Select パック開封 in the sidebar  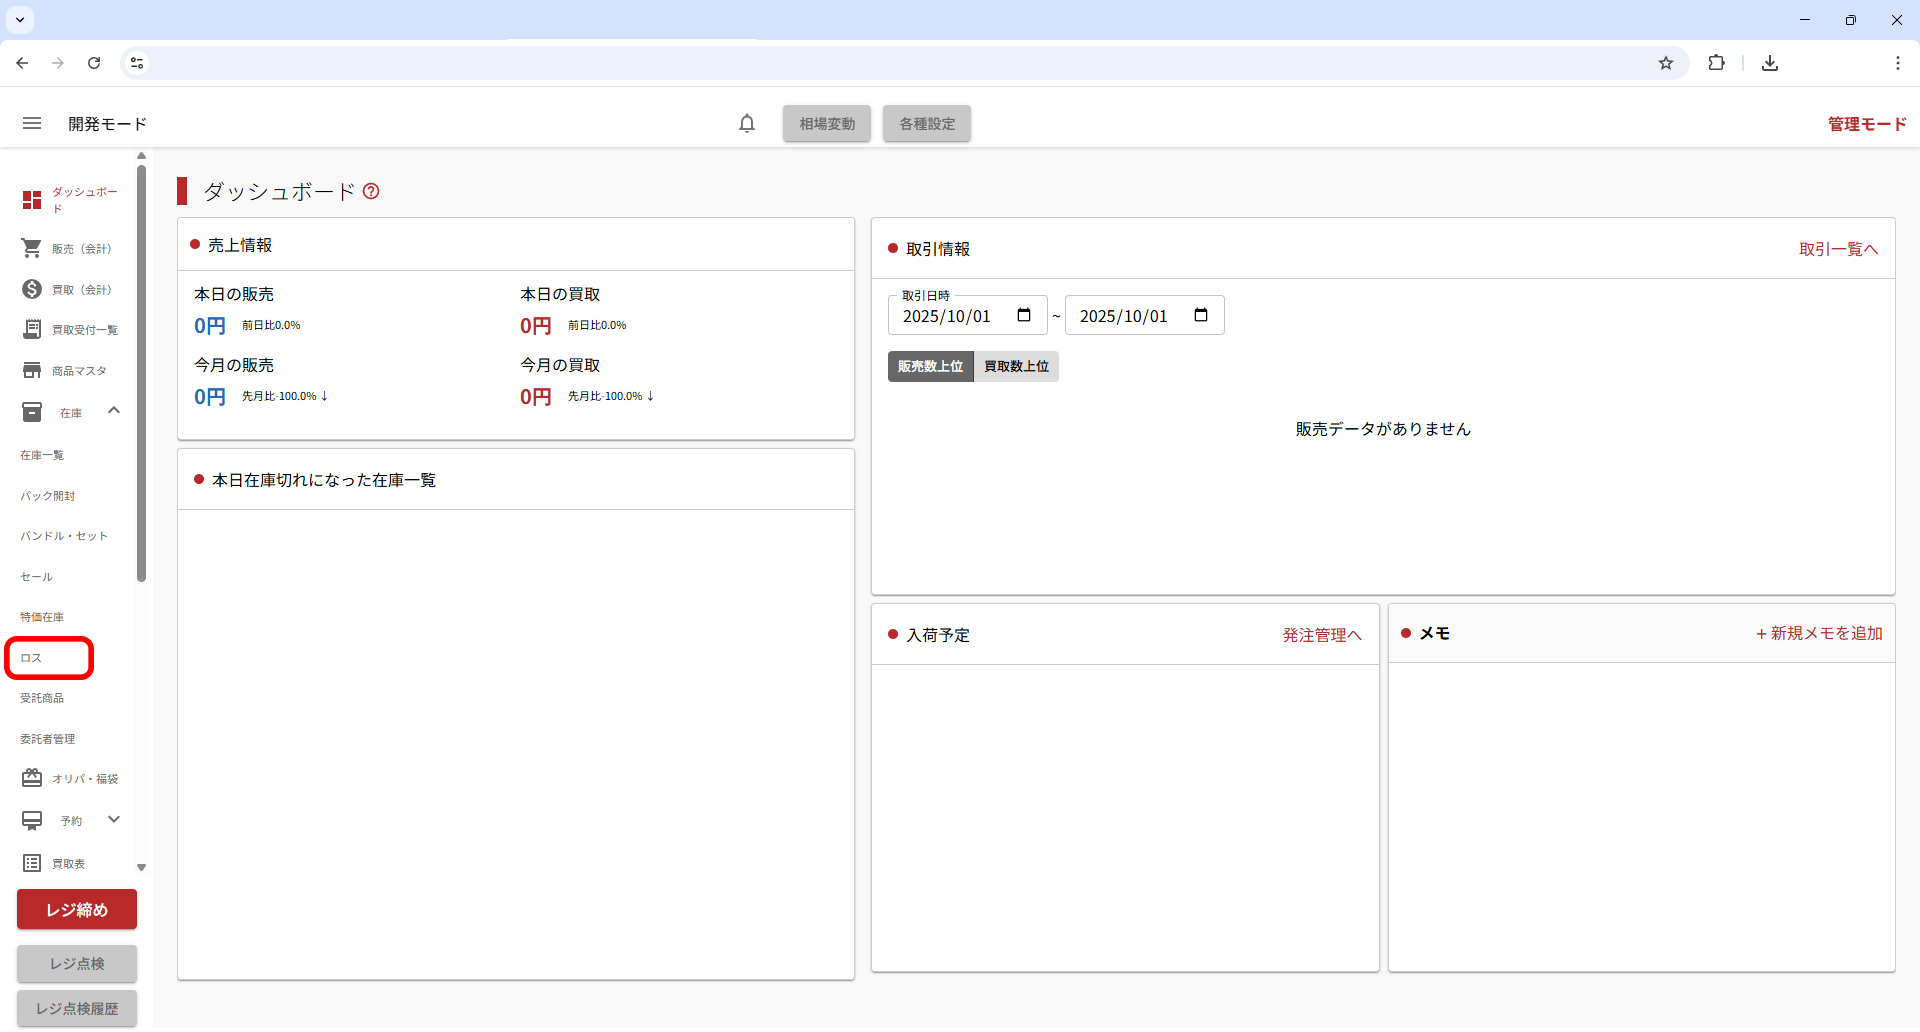click(x=48, y=496)
